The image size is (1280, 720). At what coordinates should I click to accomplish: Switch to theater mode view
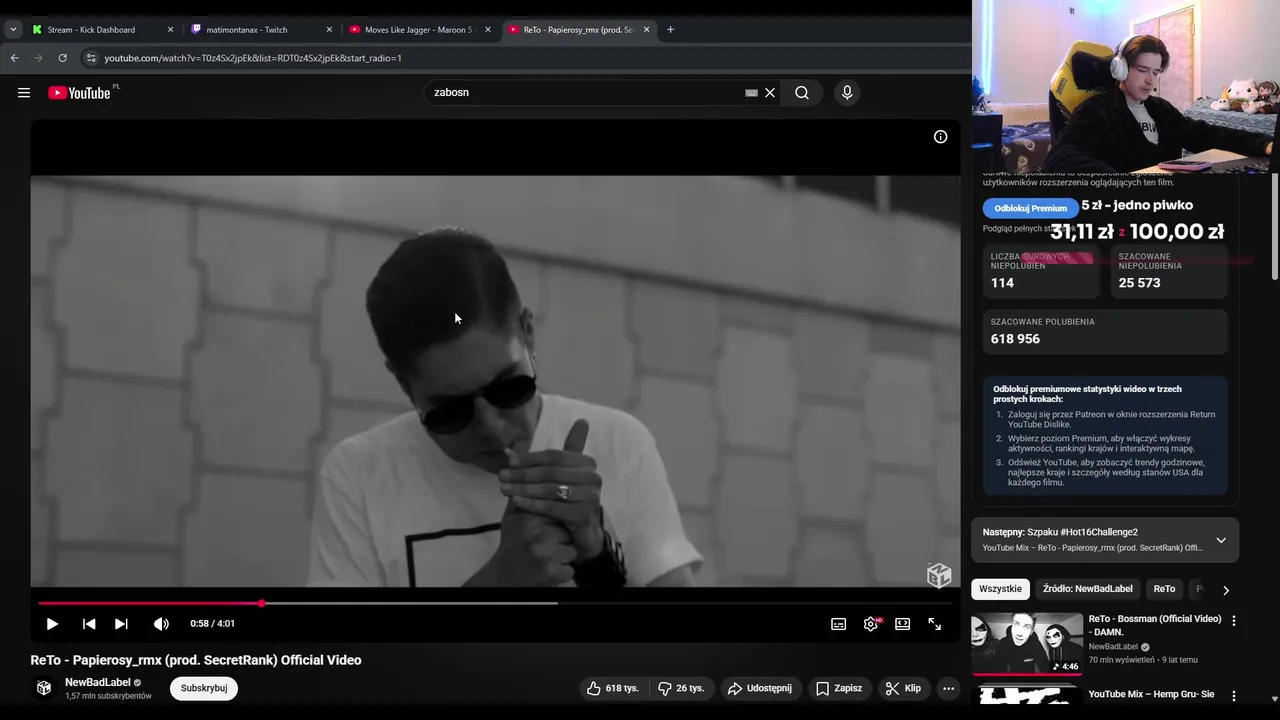(x=902, y=624)
